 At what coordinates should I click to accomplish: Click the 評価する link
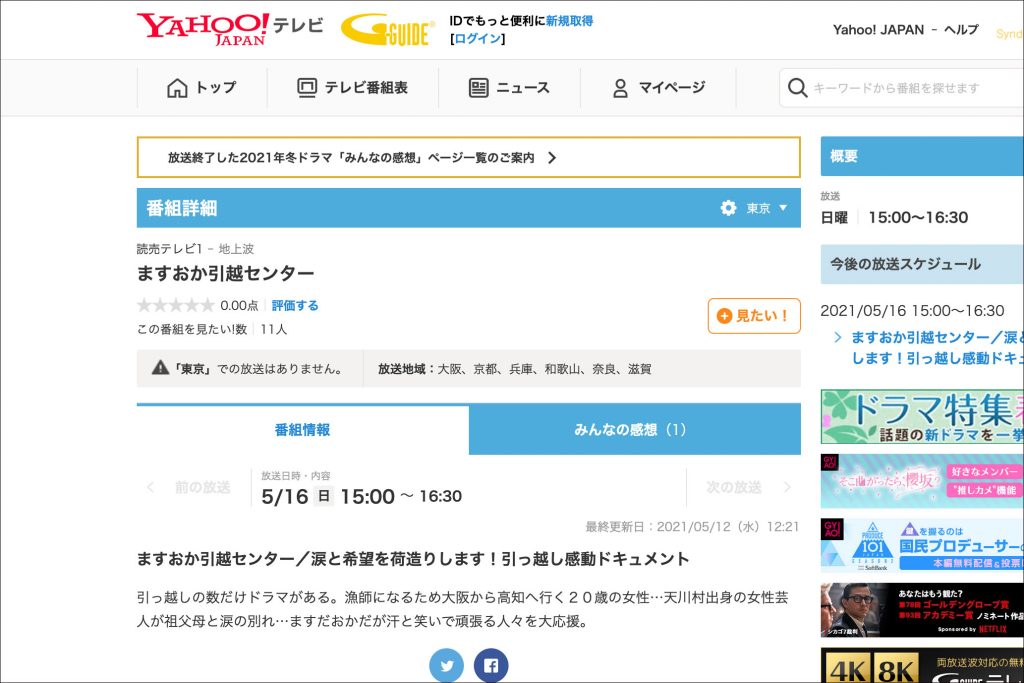(295, 306)
